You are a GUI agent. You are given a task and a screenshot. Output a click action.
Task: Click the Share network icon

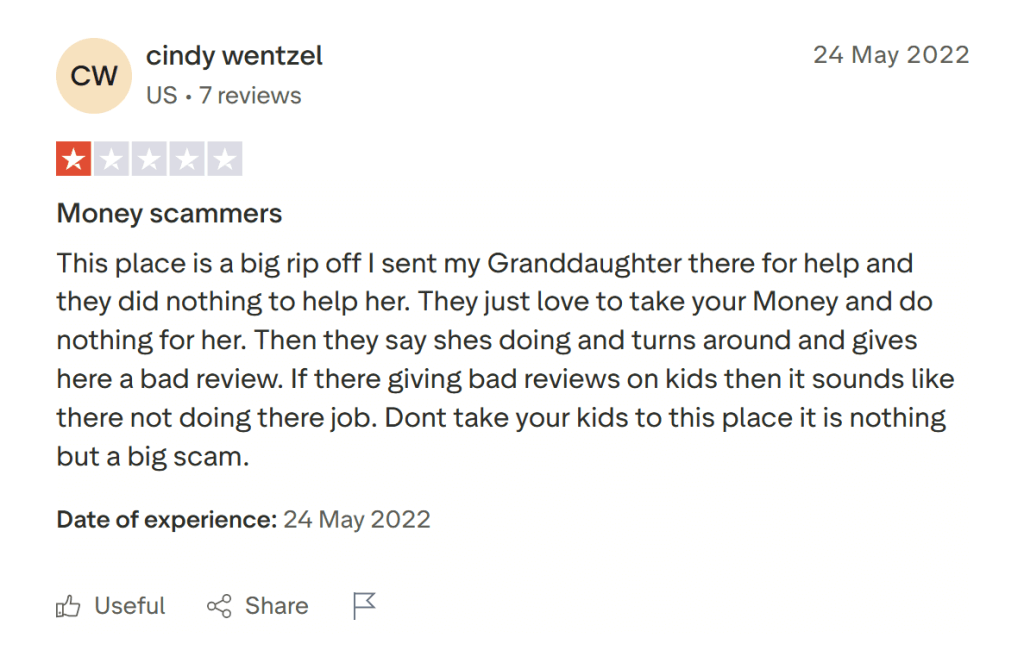[x=219, y=606]
